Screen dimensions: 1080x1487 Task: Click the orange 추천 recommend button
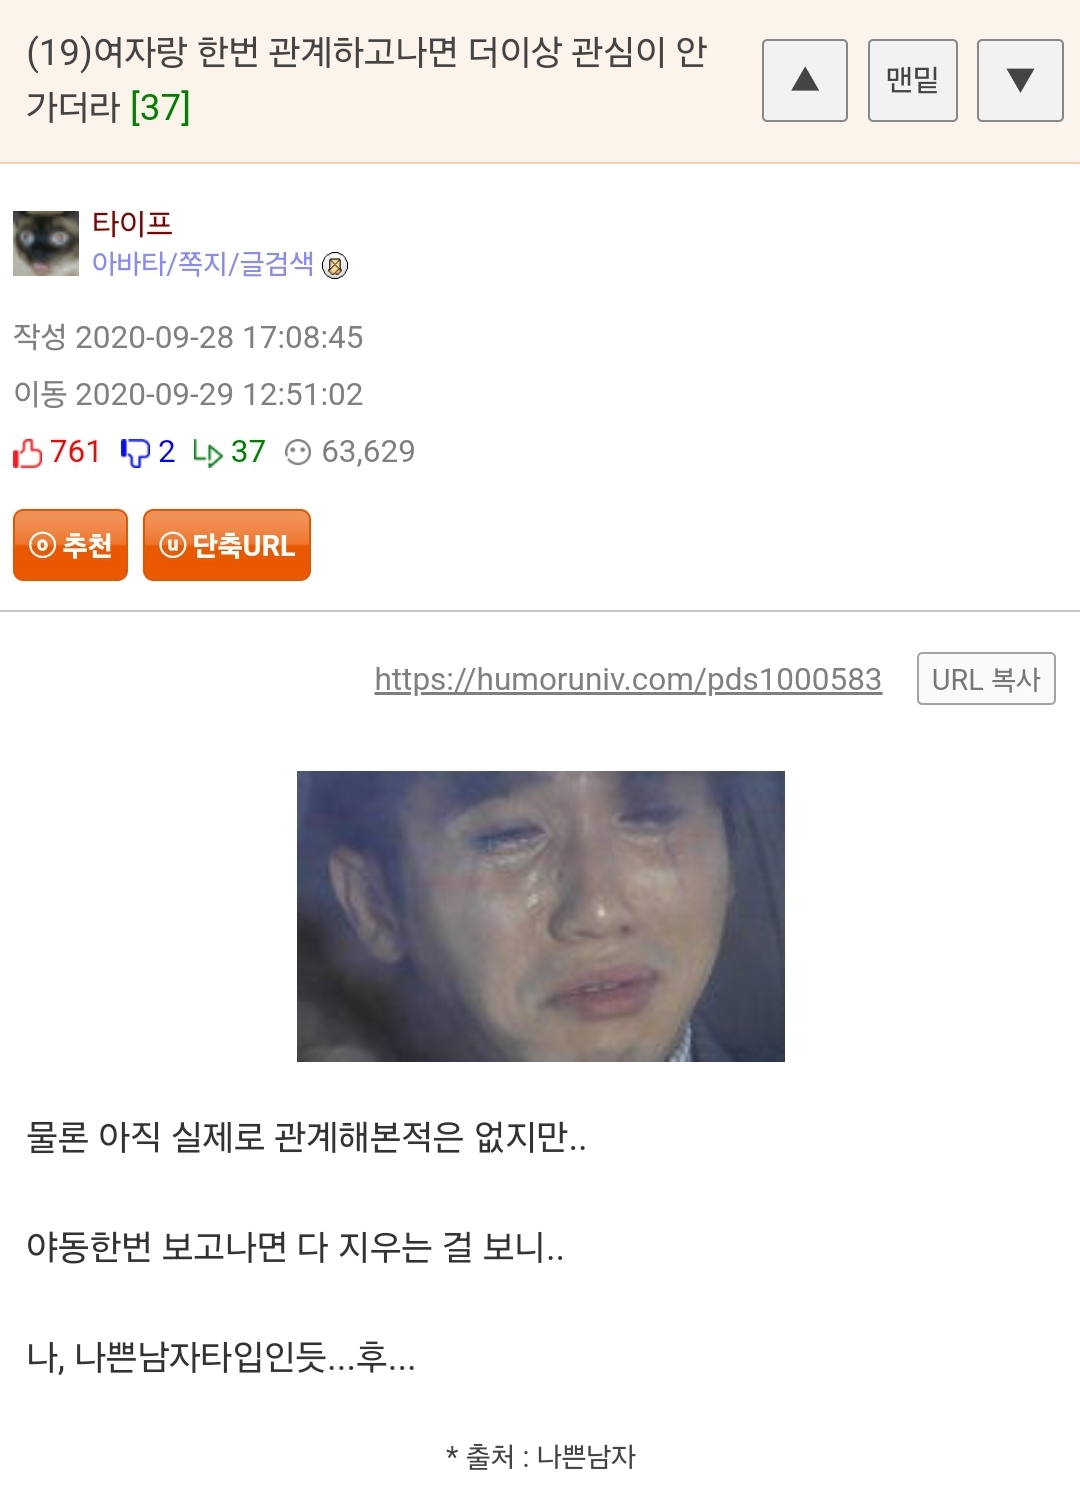[70, 545]
